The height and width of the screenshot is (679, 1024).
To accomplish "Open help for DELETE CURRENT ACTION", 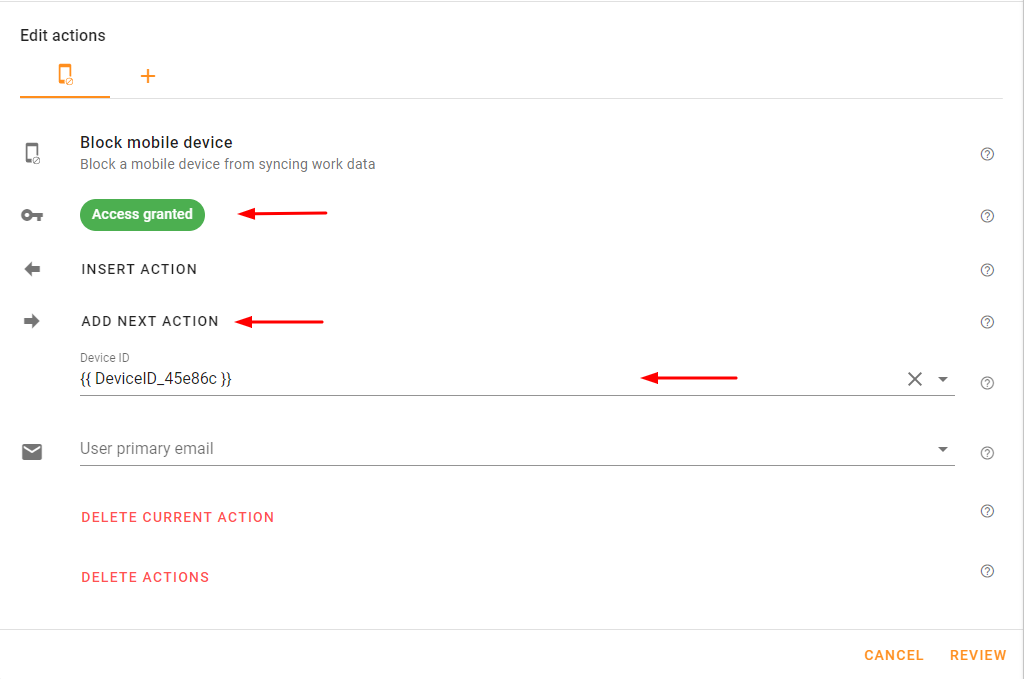I will click(987, 511).
